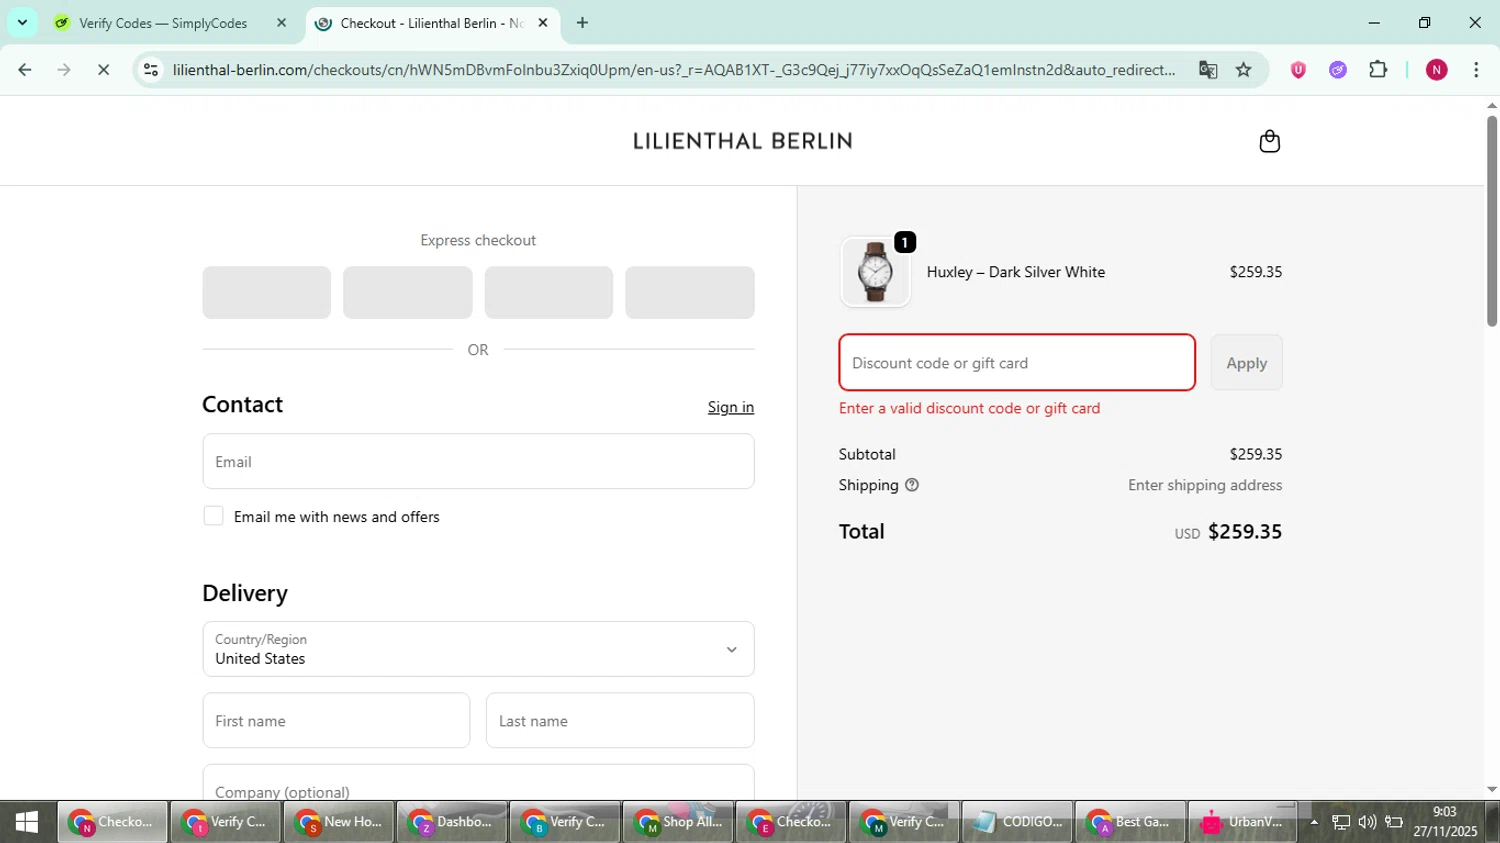Image resolution: width=1500 pixels, height=843 pixels.
Task: Click the red shield extension icon
Action: tap(1298, 70)
